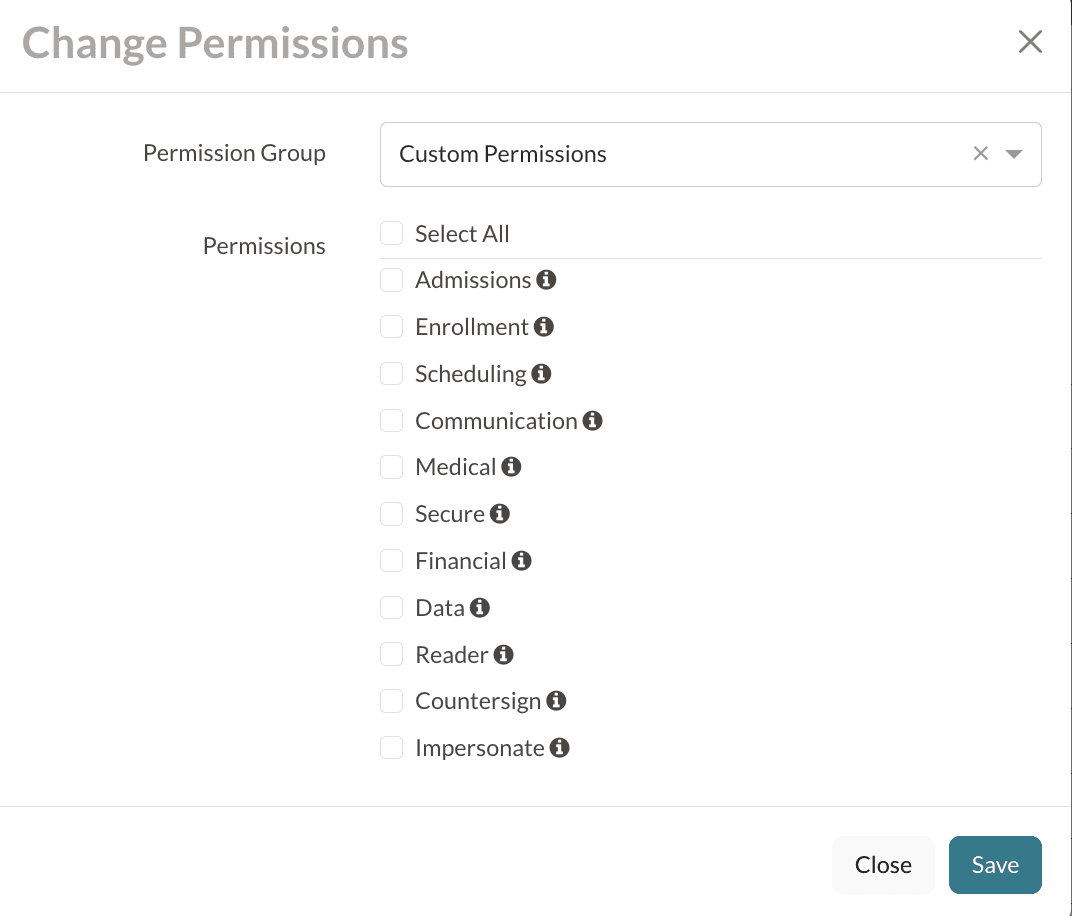1072x916 pixels.
Task: Click the info icon beside Countersign
Action: tap(556, 701)
